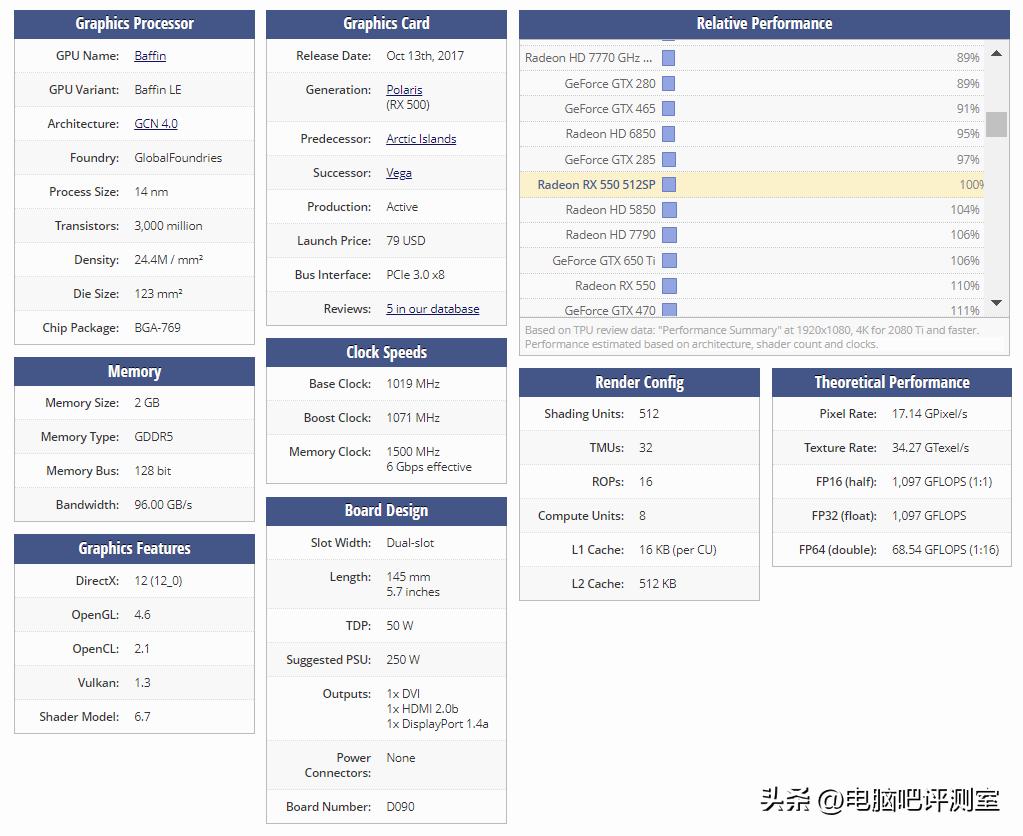
Task: Click the performance bar for GeForce GTX 465
Action: point(669,109)
